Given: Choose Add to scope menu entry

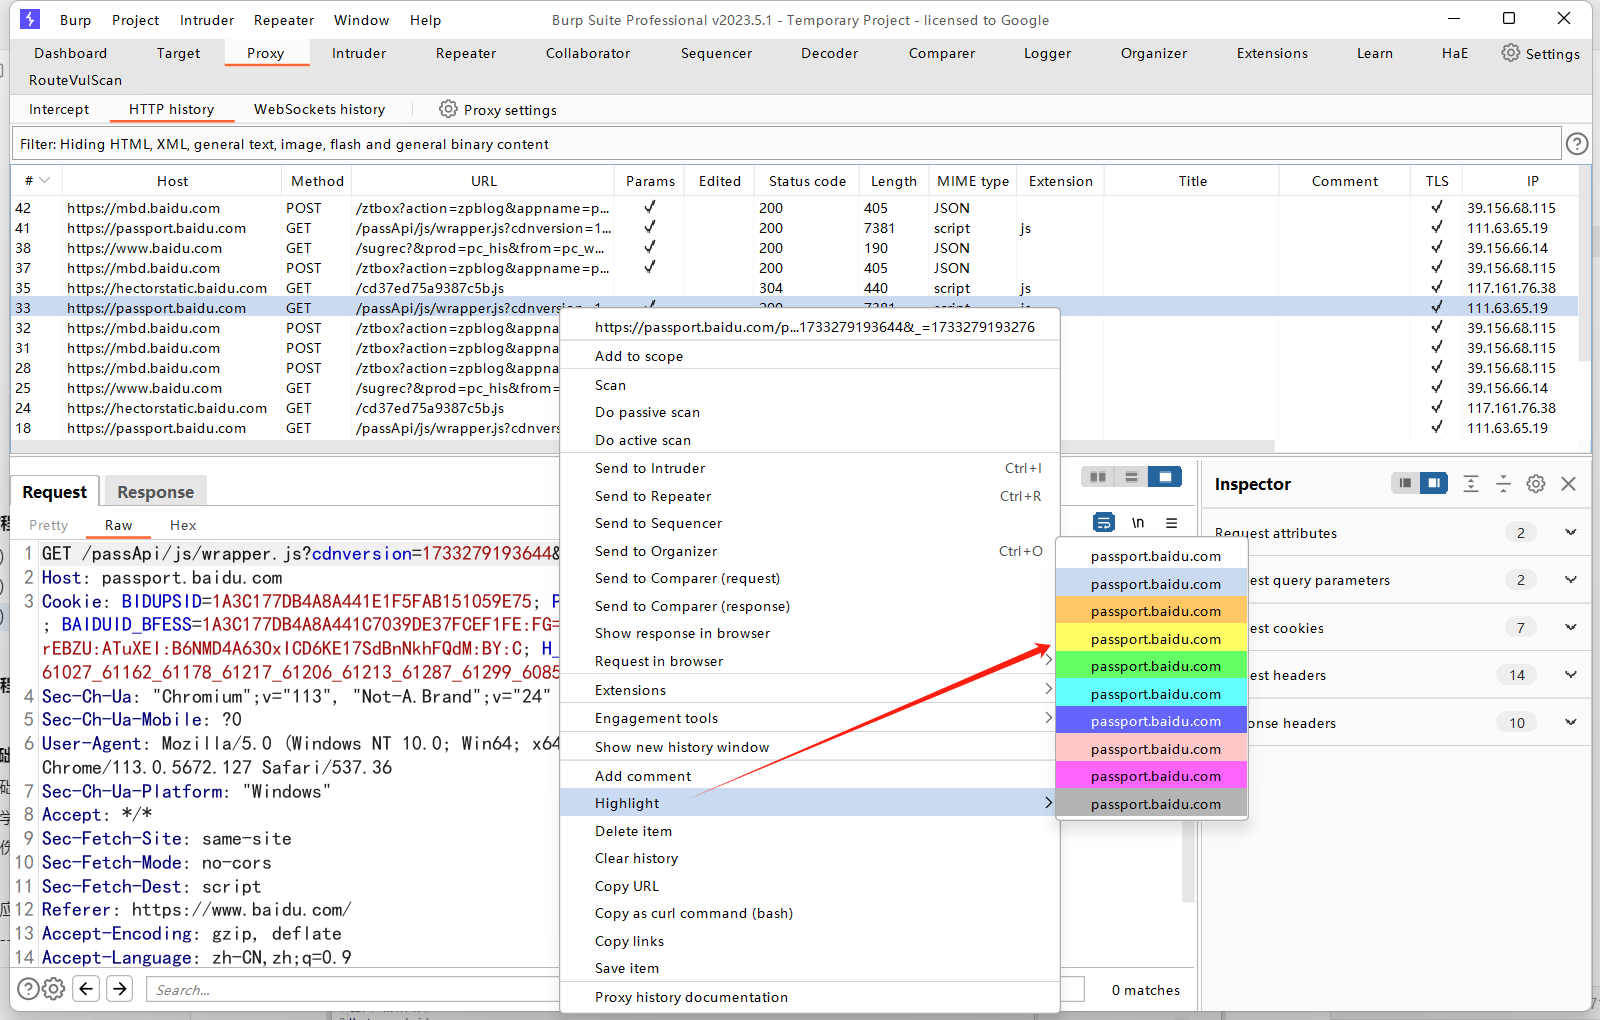Looking at the screenshot, I should point(810,356).
